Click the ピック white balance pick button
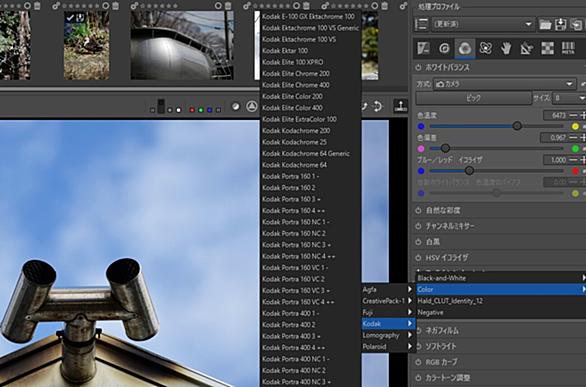This screenshot has height=387, width=586. [474, 98]
